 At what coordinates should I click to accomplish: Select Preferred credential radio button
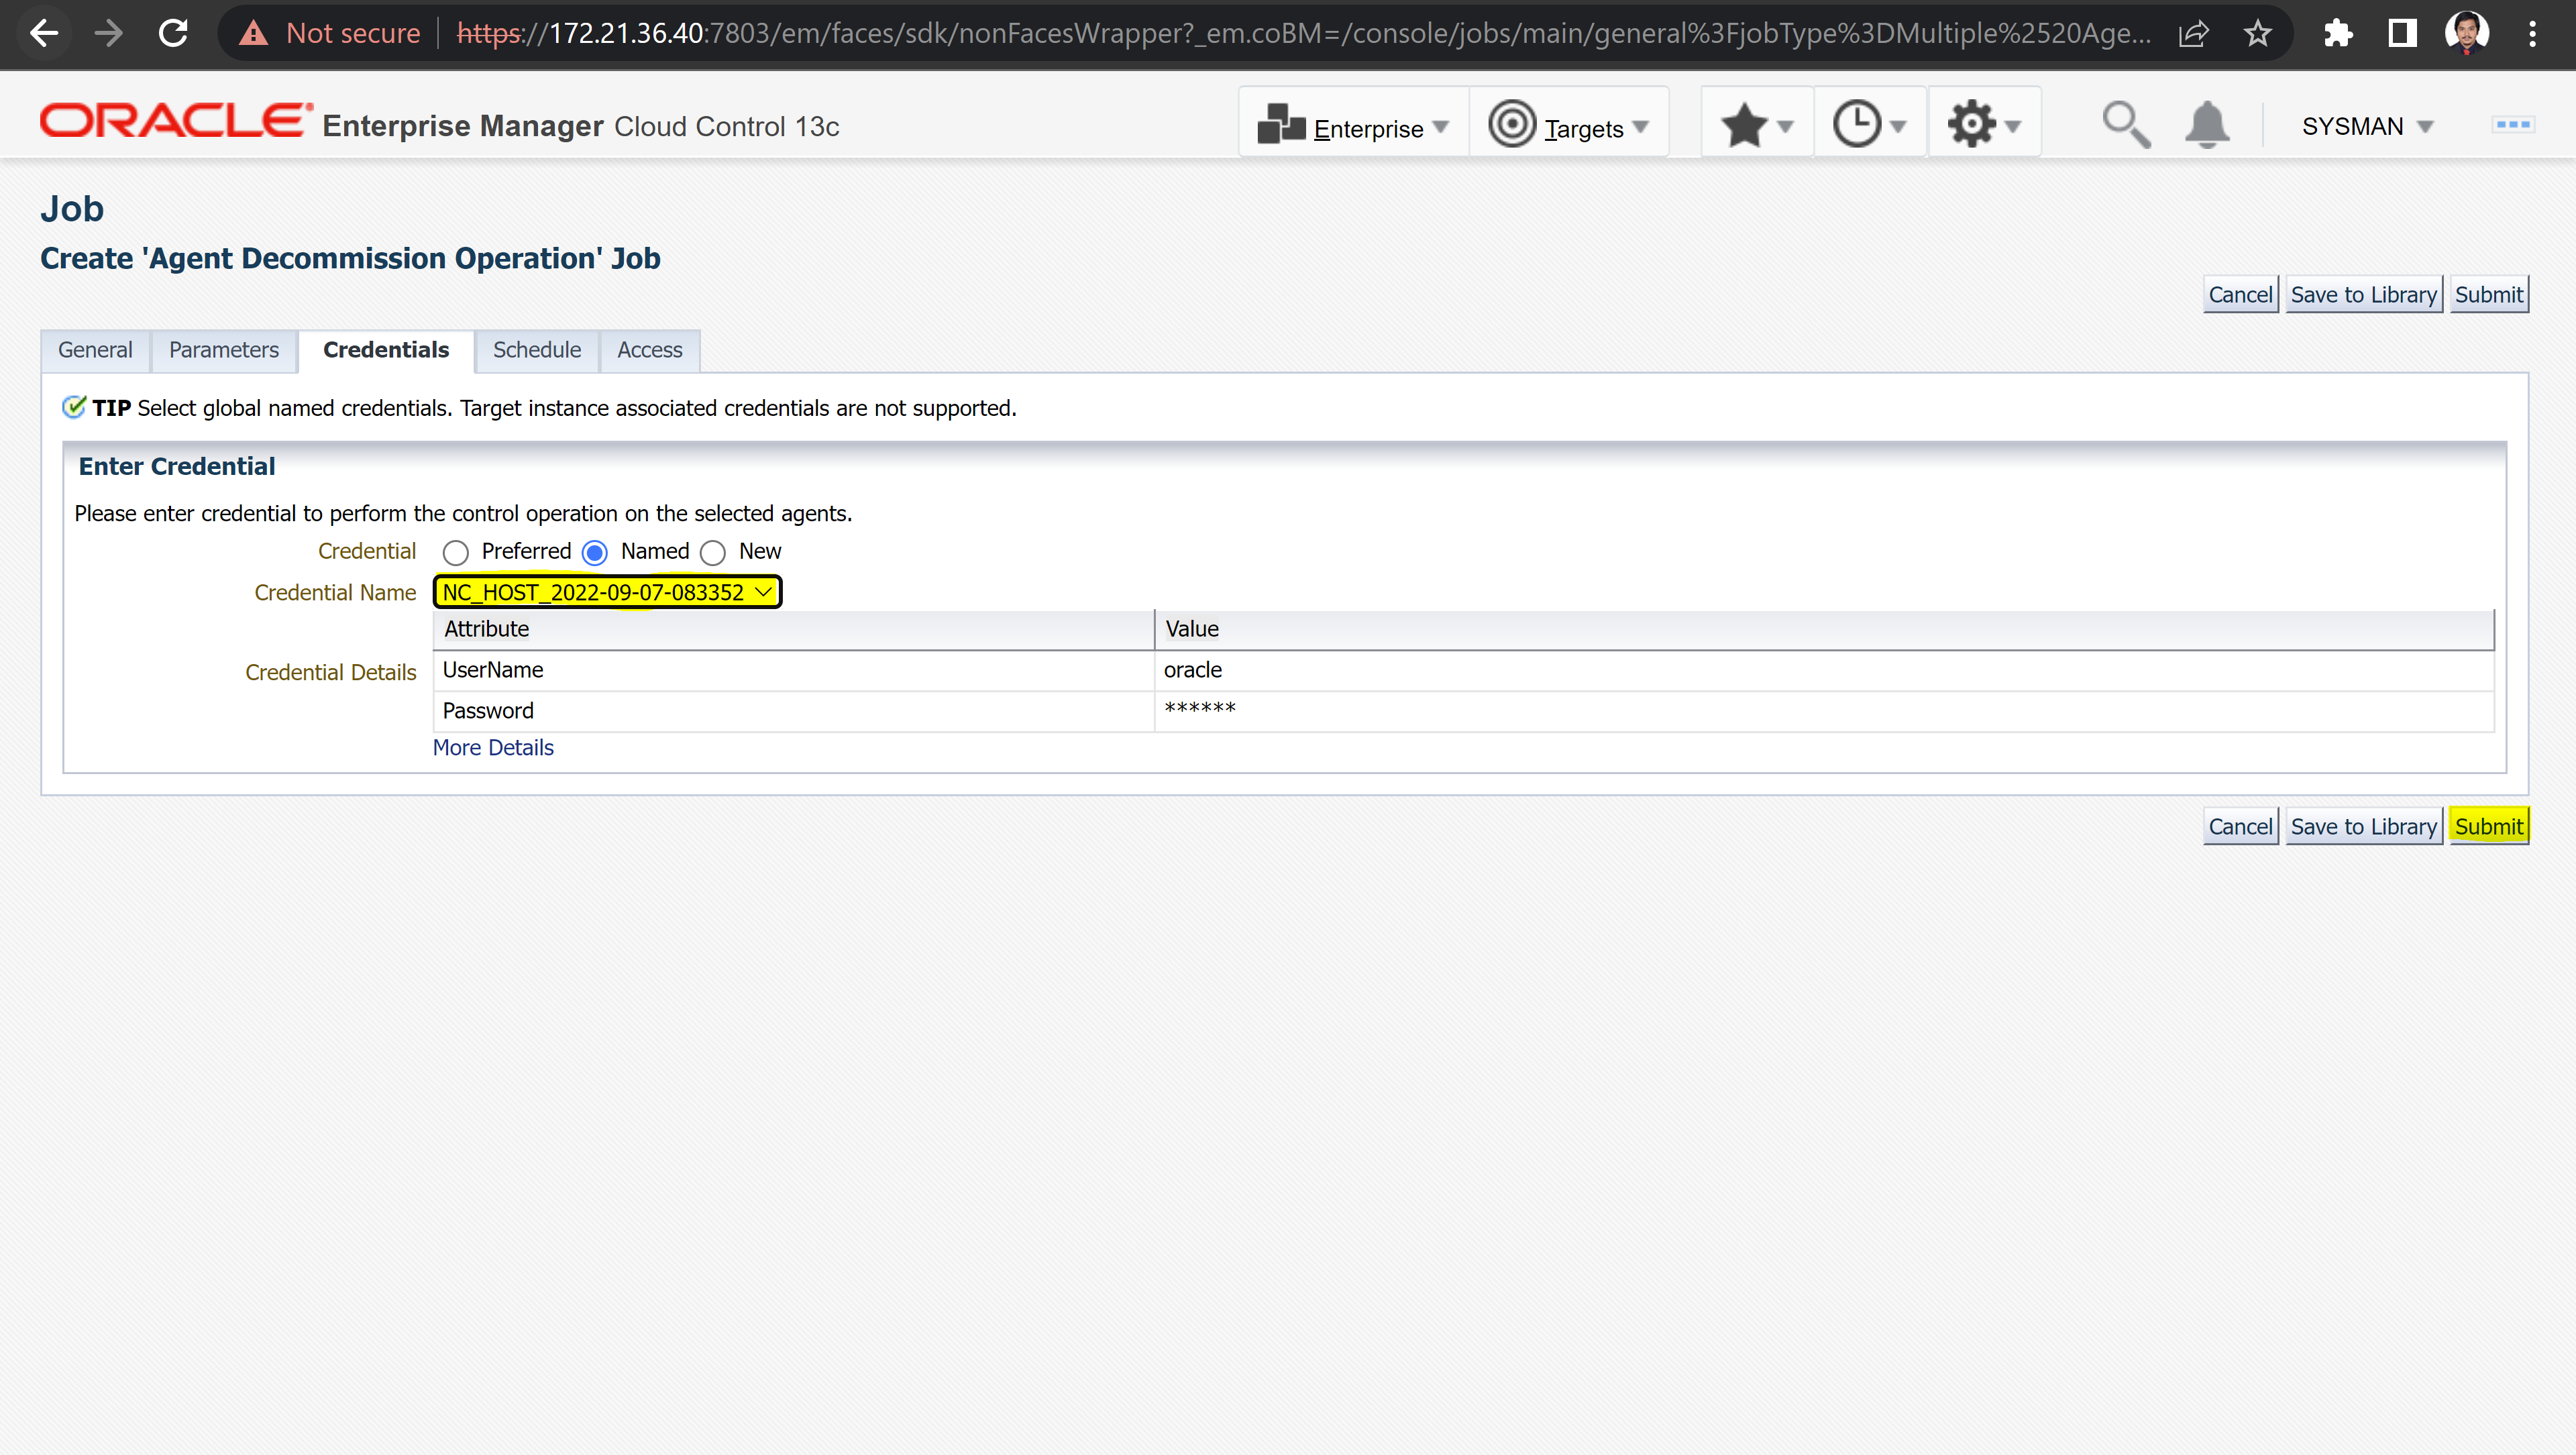[456, 553]
